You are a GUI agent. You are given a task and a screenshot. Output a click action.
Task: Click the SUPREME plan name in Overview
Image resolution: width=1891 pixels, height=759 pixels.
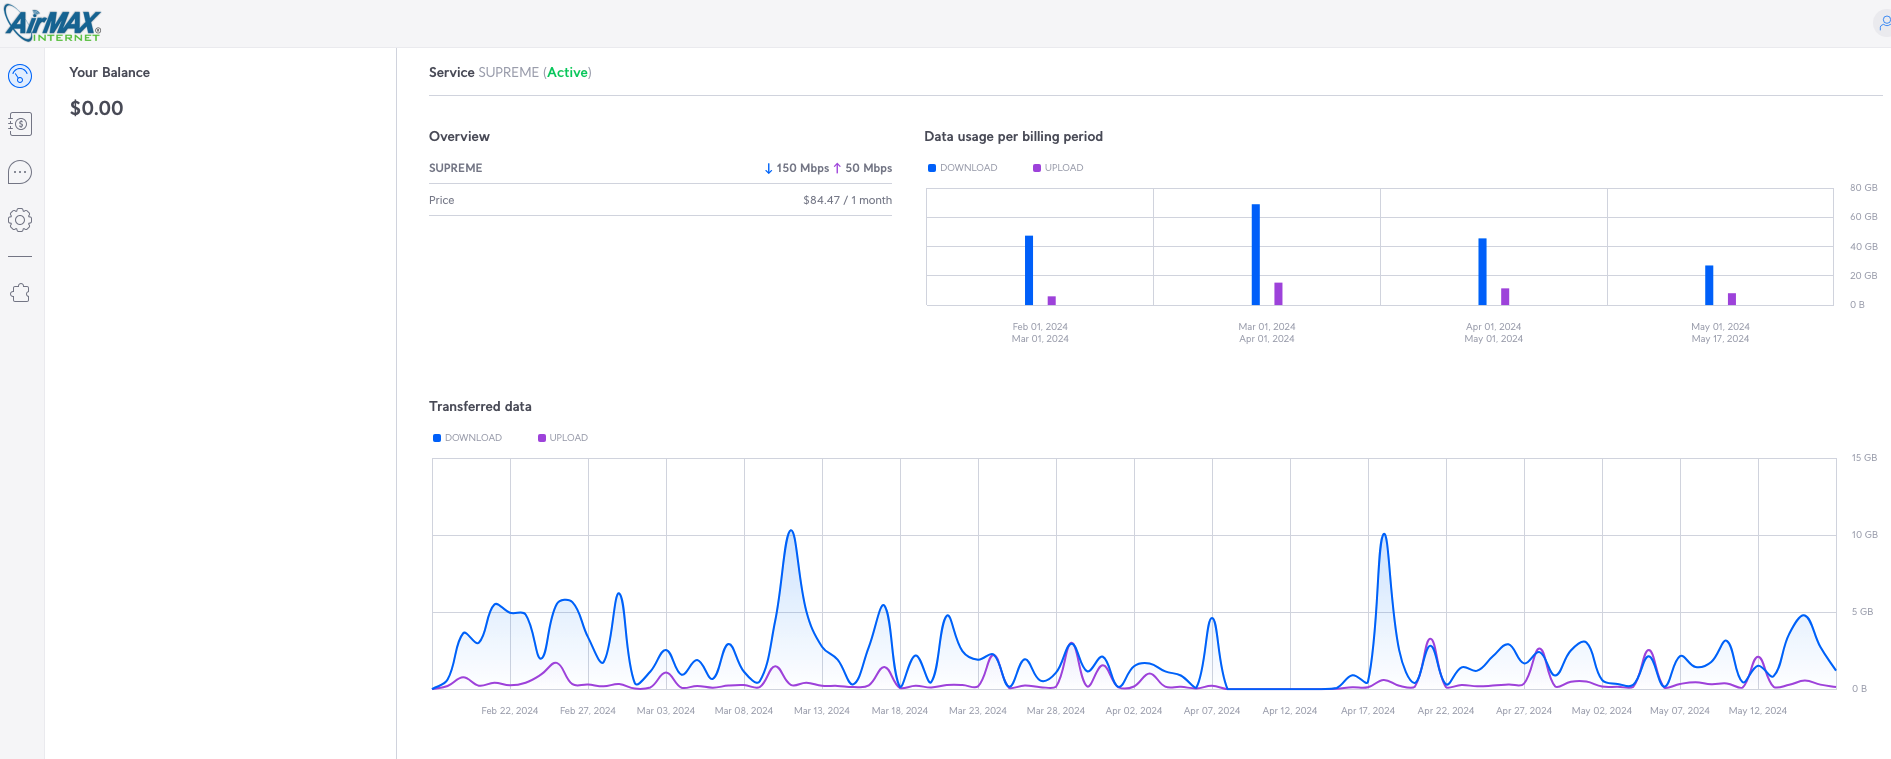coord(456,168)
